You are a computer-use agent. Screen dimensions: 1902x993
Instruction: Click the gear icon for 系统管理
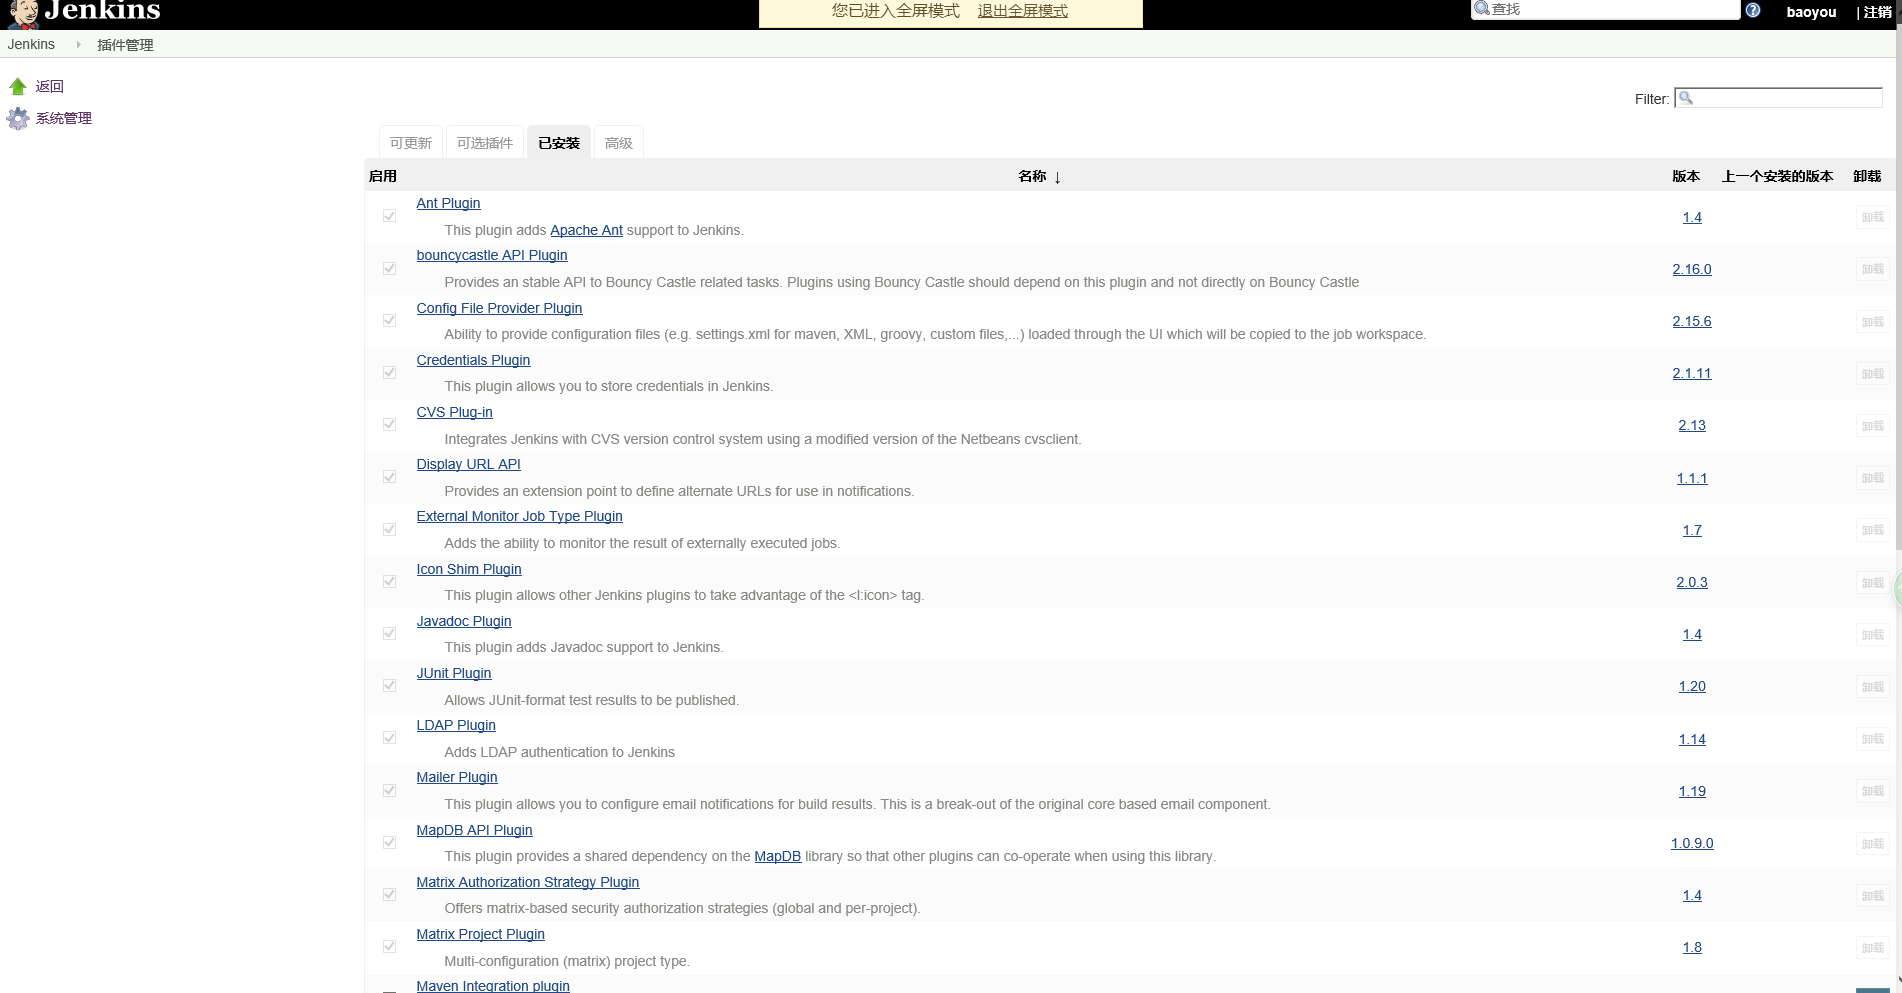18,119
